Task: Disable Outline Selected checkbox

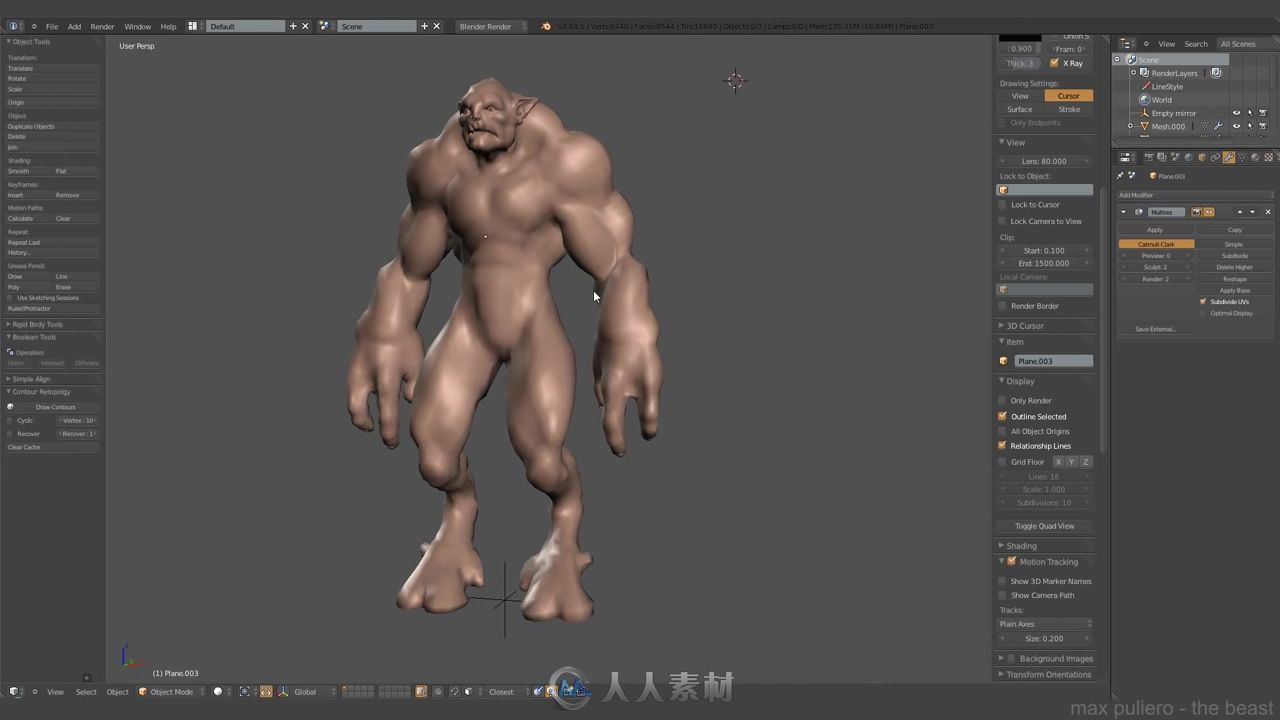Action: tap(1003, 416)
